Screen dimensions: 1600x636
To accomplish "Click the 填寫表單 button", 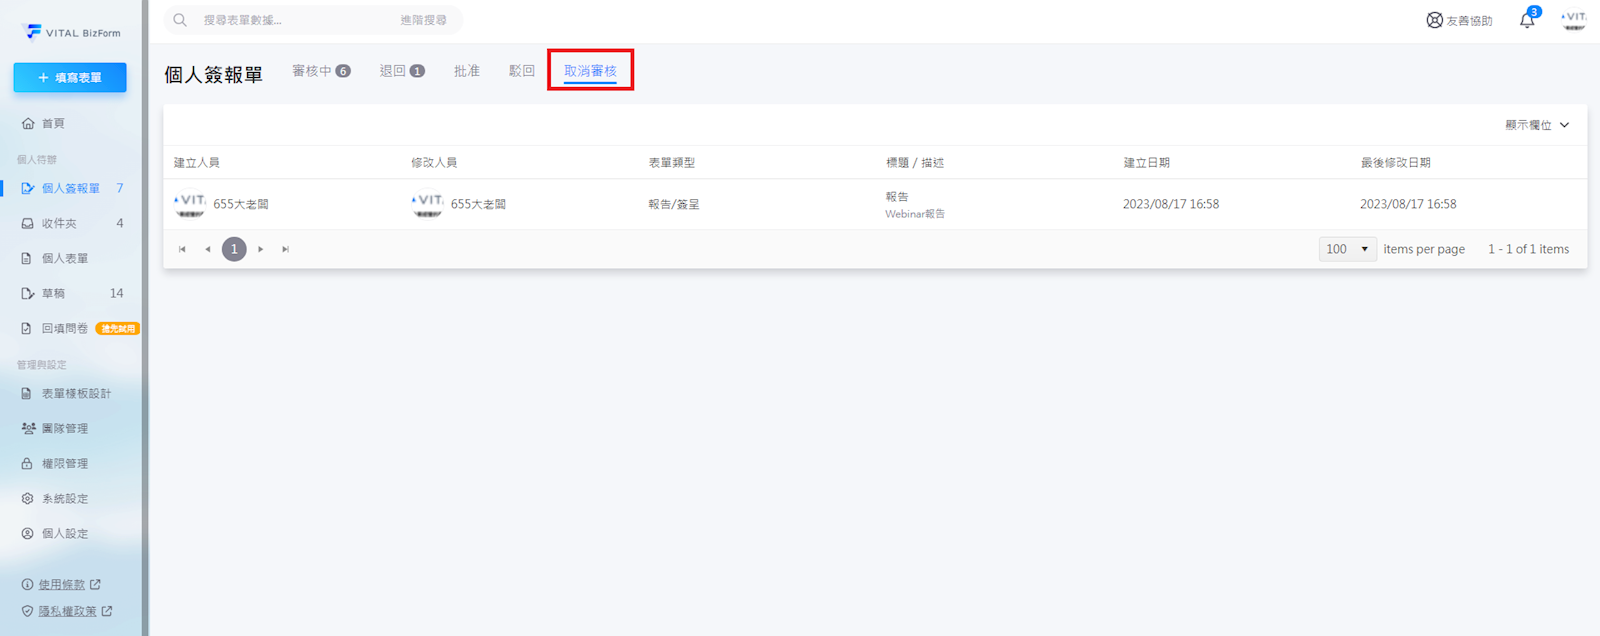I will coord(70,77).
